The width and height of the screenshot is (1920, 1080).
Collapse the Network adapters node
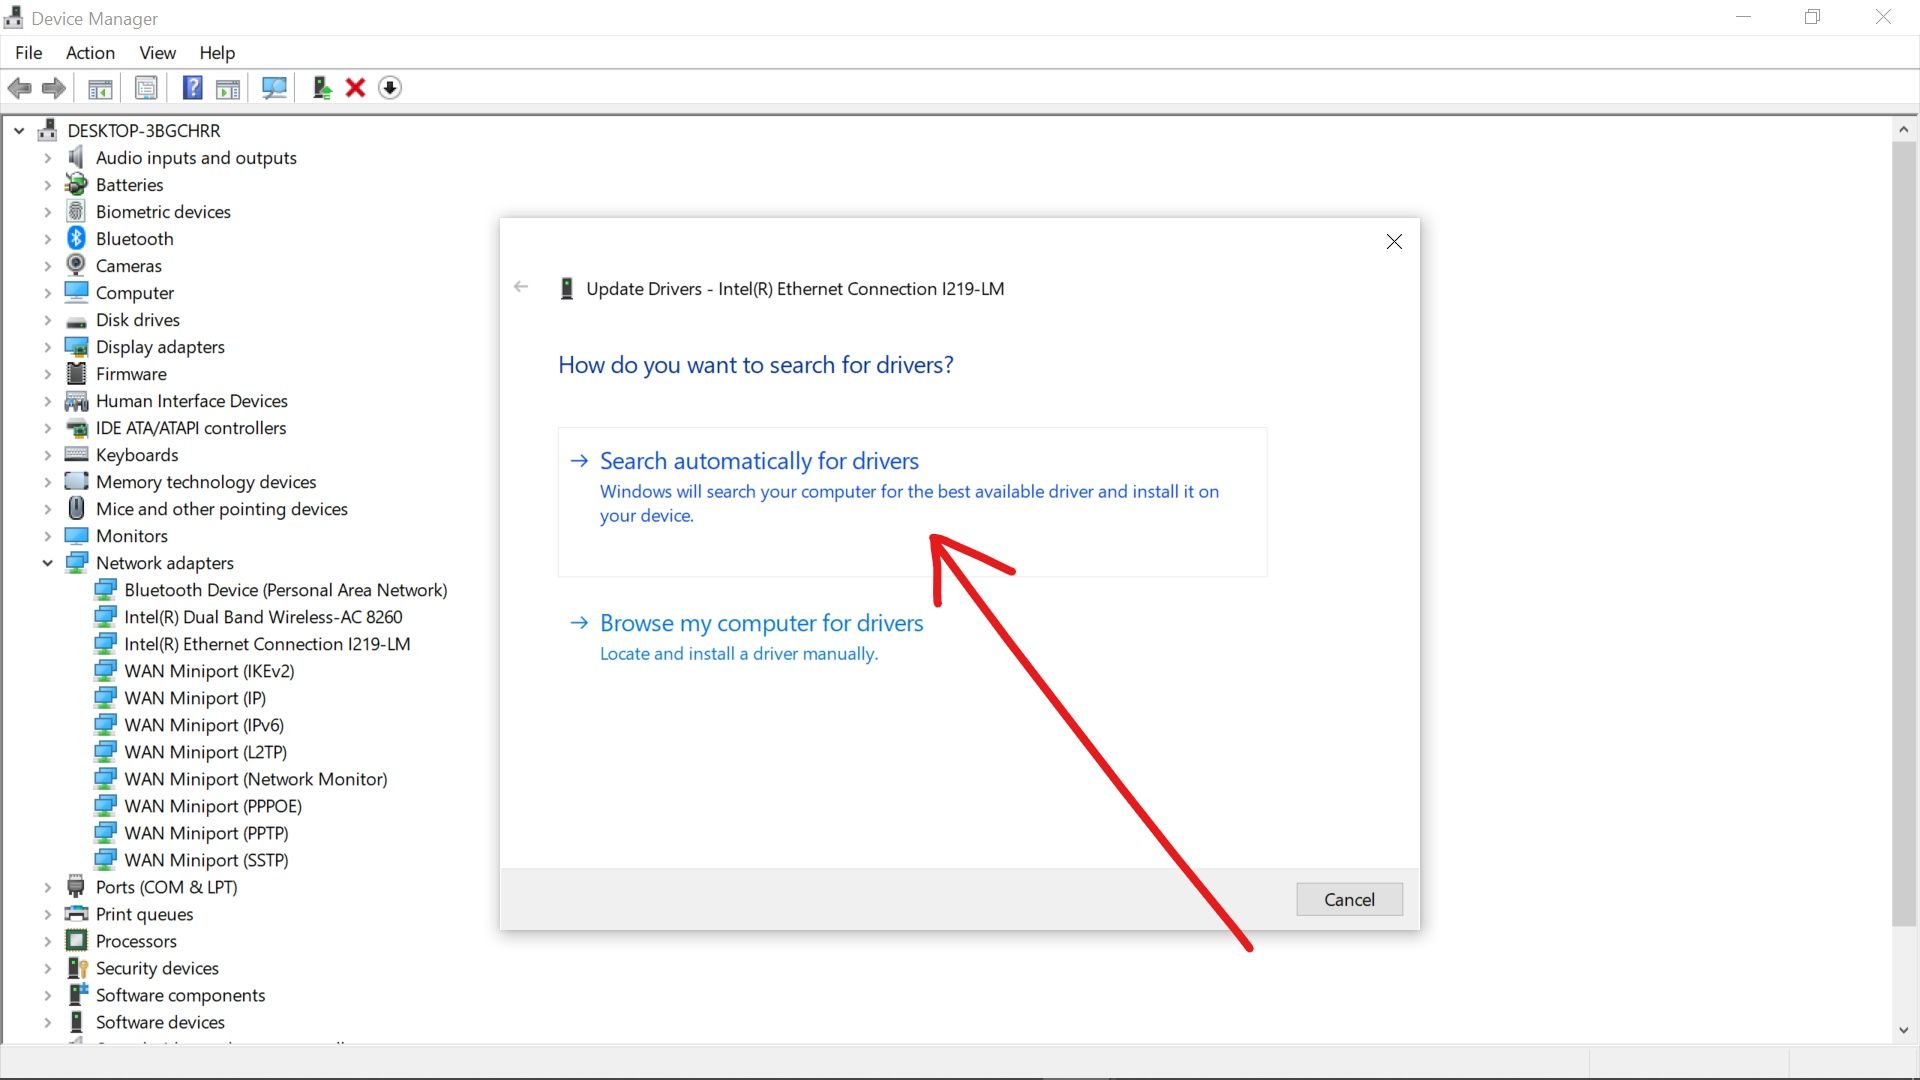47,563
